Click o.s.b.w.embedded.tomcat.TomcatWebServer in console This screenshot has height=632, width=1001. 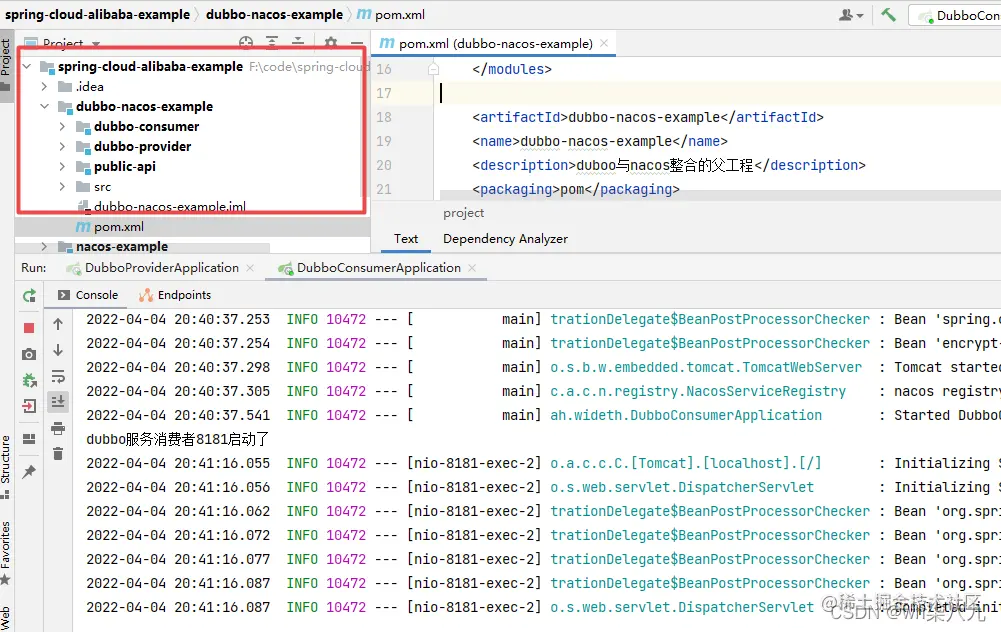point(706,368)
